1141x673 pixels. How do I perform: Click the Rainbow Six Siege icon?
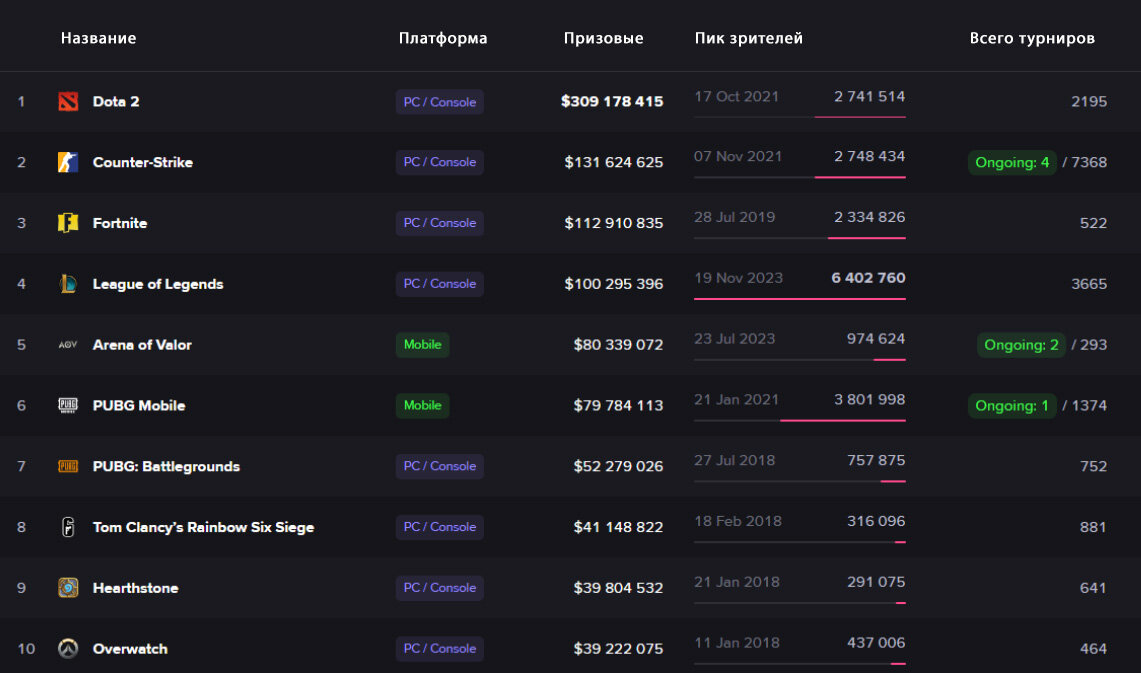[68, 527]
